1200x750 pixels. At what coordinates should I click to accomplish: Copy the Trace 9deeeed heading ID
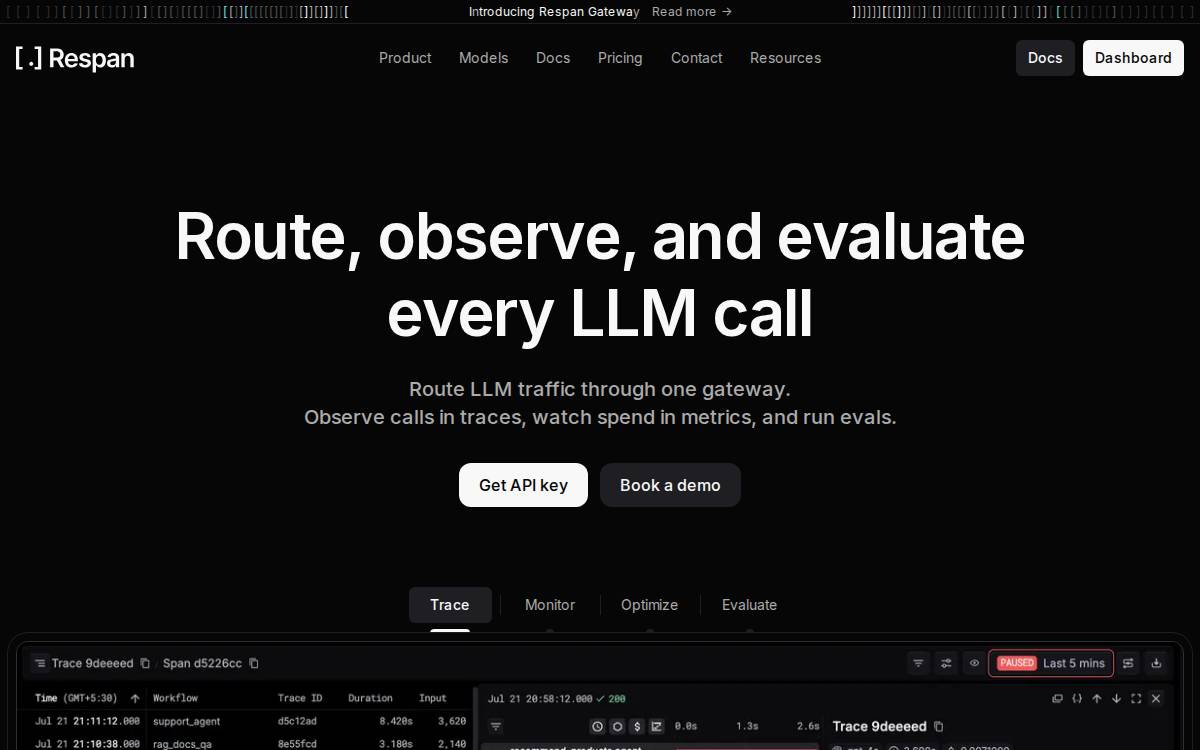[938, 726]
